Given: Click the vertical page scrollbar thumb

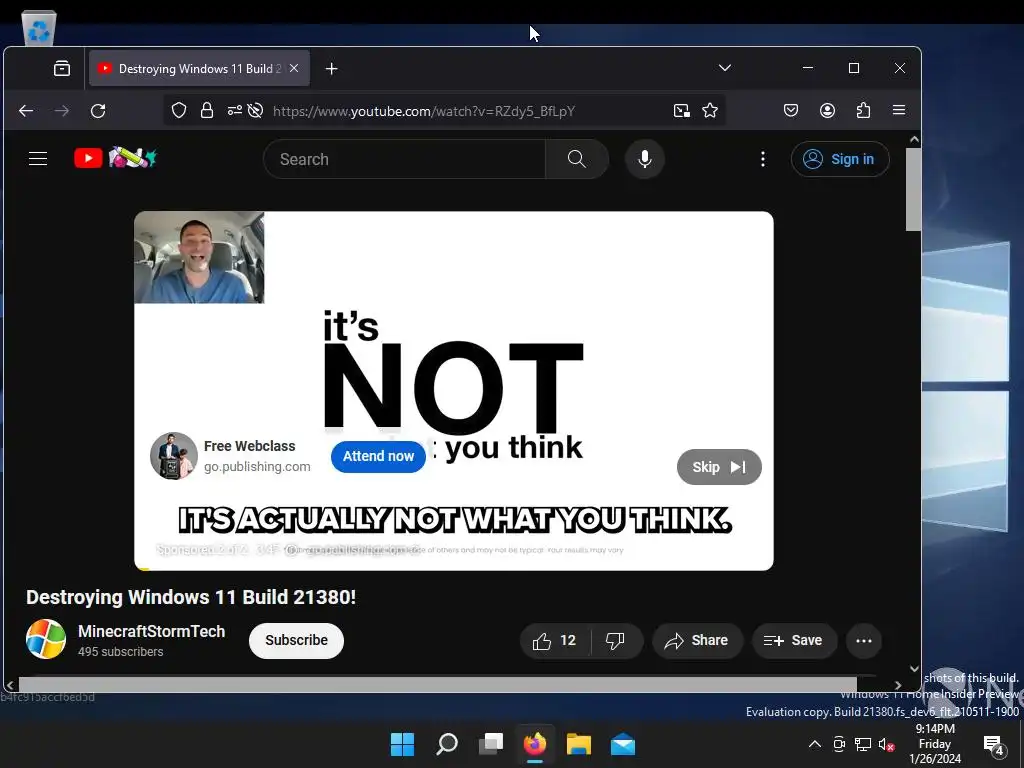Looking at the screenshot, I should (x=914, y=189).
